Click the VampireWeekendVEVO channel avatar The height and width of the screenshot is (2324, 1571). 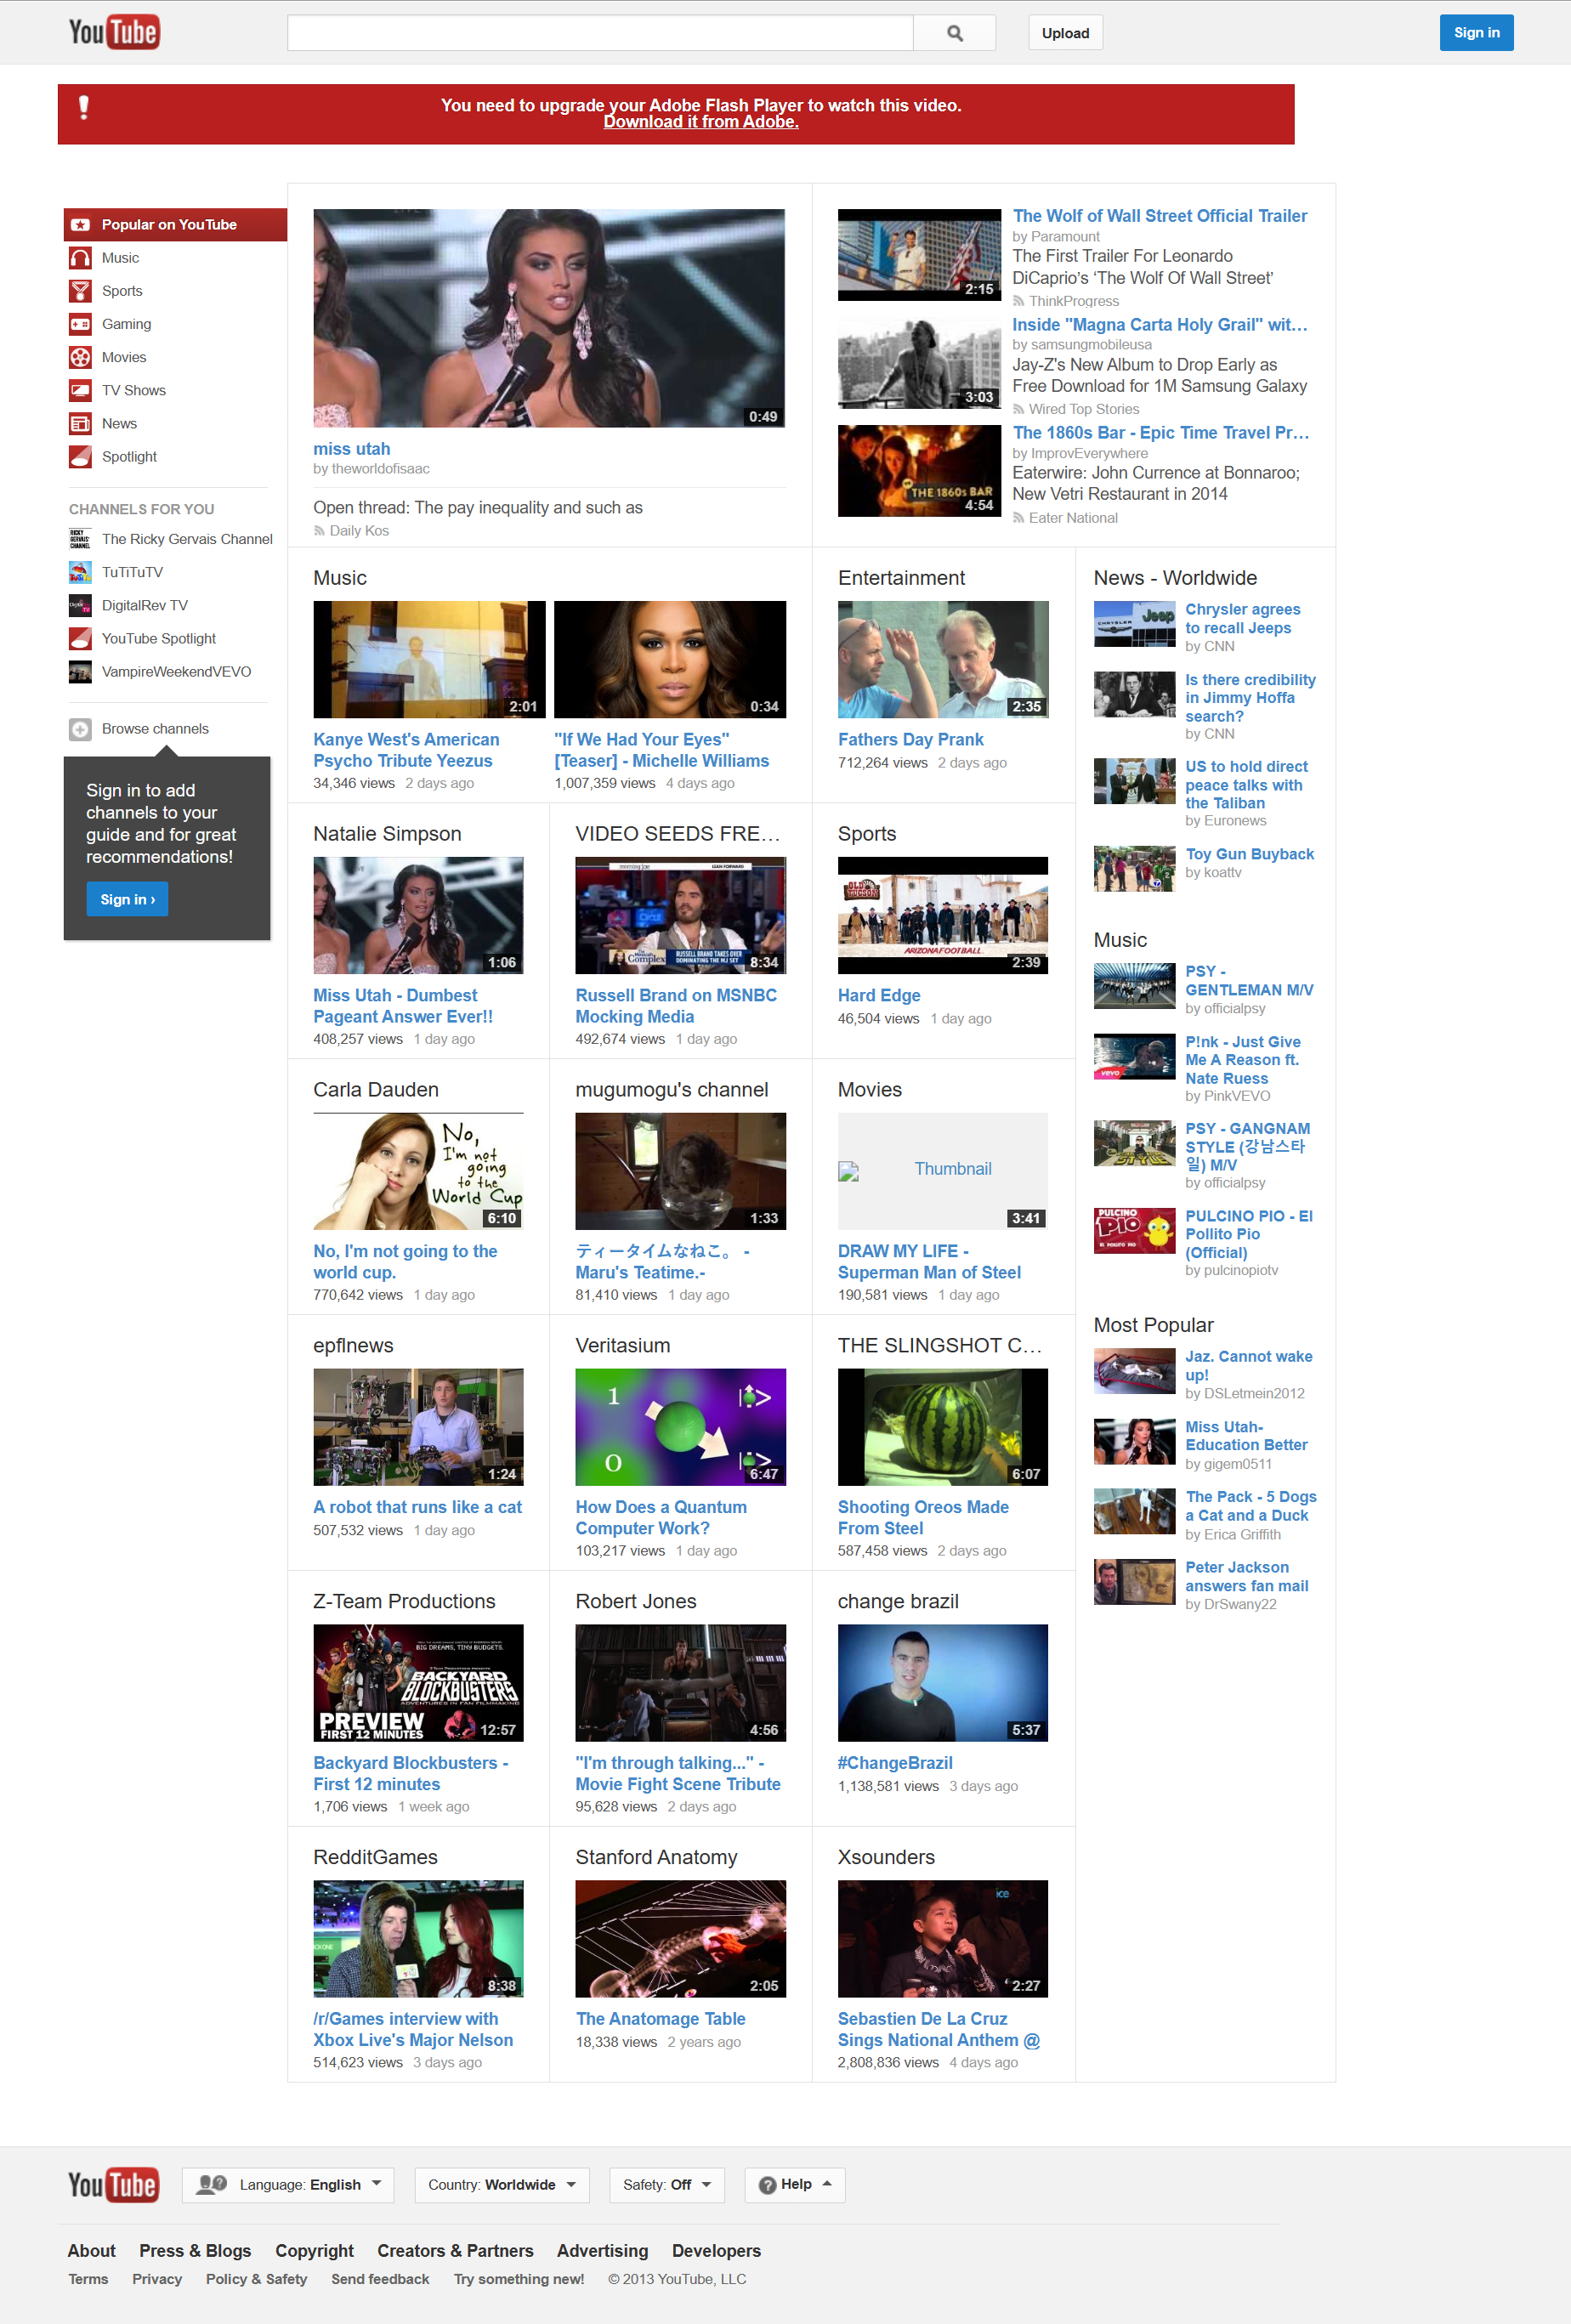(x=80, y=671)
